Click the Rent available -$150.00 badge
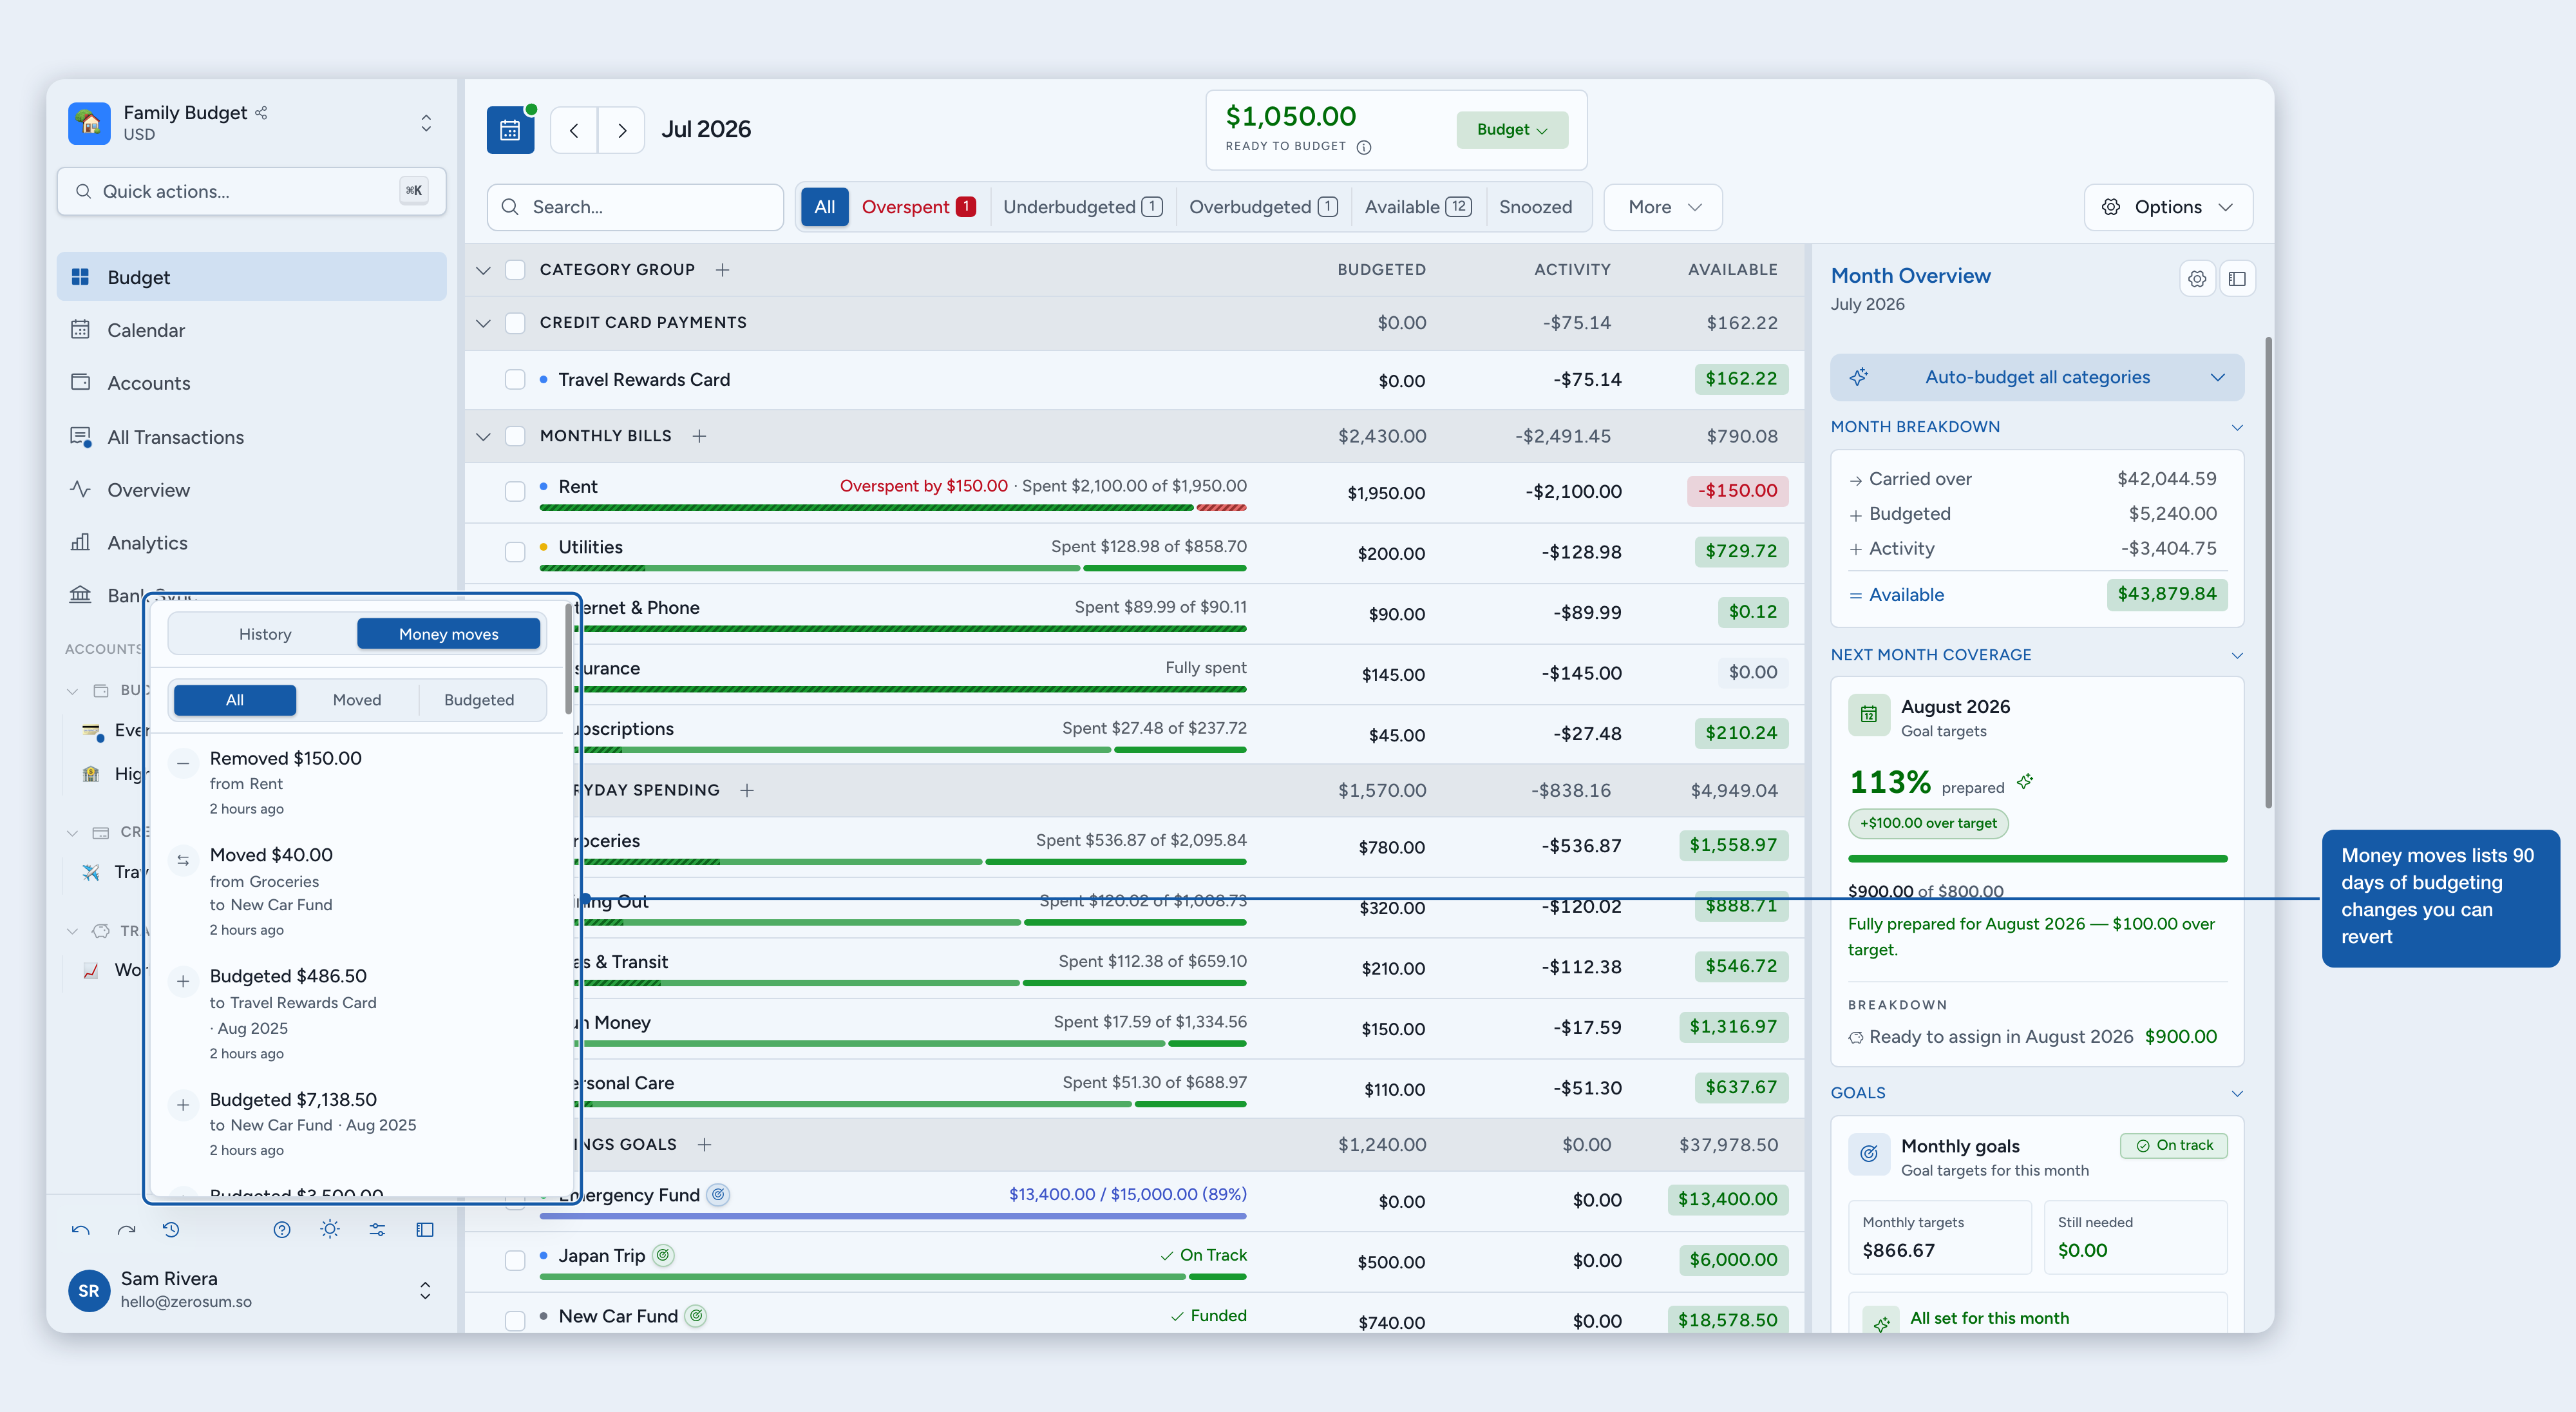This screenshot has height=1412, width=2576. (x=1739, y=491)
